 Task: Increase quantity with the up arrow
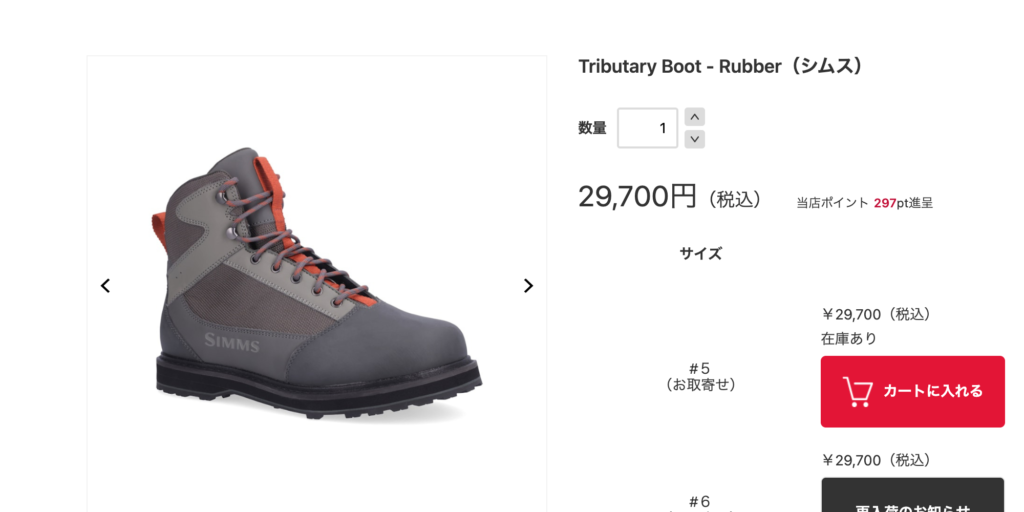pyautogui.click(x=695, y=117)
